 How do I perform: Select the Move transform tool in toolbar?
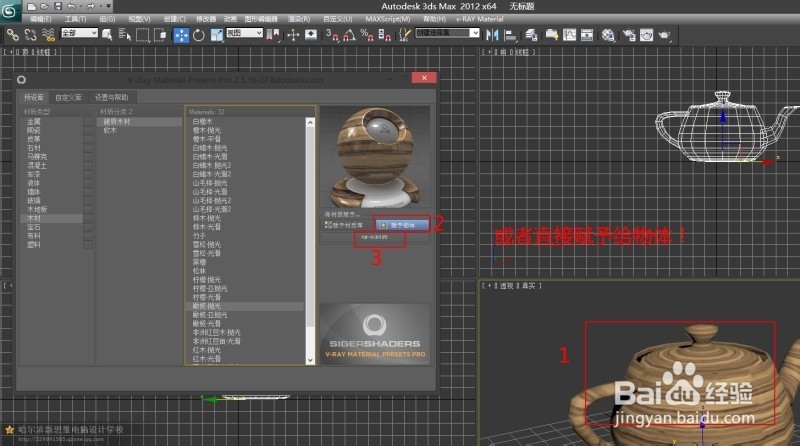tap(182, 35)
